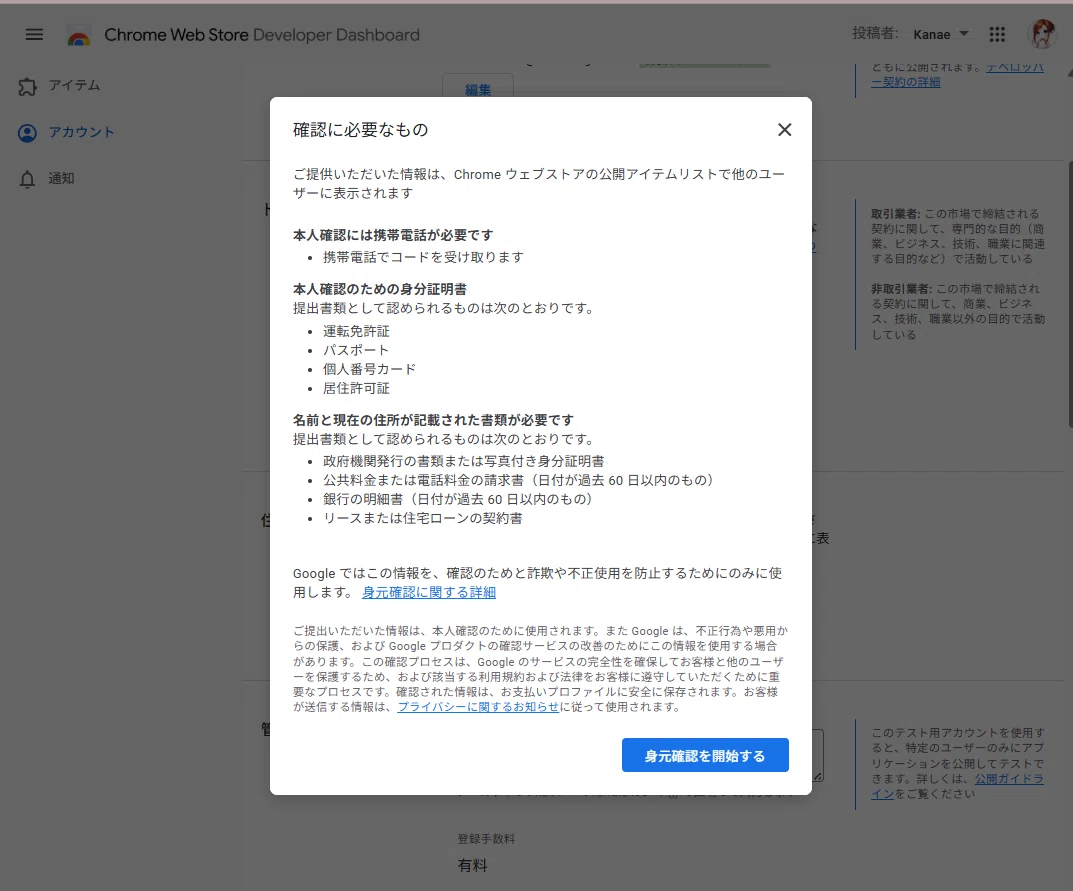The height and width of the screenshot is (891, 1073).
Task: Click the 有料 value at the bottom
Action: 472,866
